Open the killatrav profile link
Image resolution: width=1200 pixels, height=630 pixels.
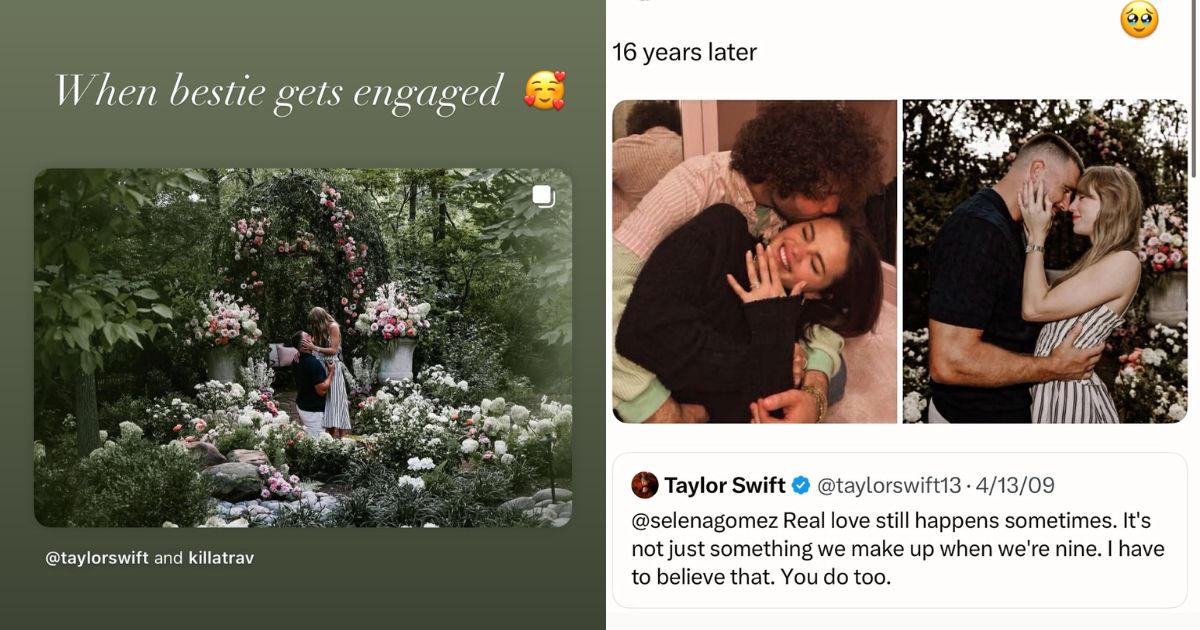222,557
